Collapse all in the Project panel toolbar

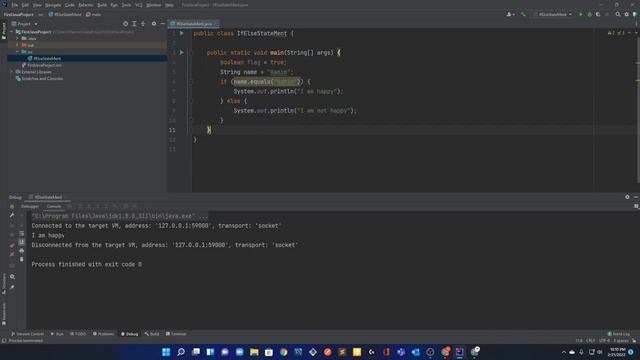point(143,24)
